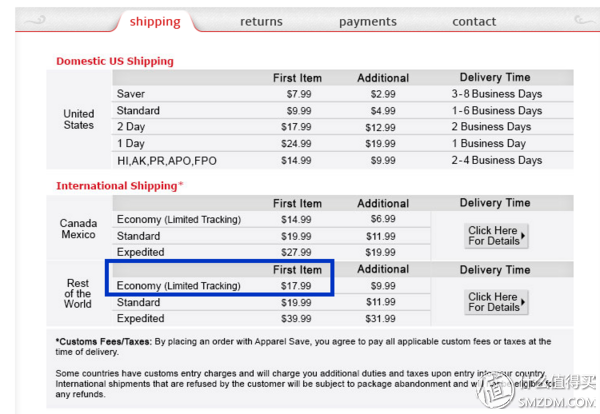600x414 pixels.
Task: Switch to the returns tab
Action: pos(261,21)
